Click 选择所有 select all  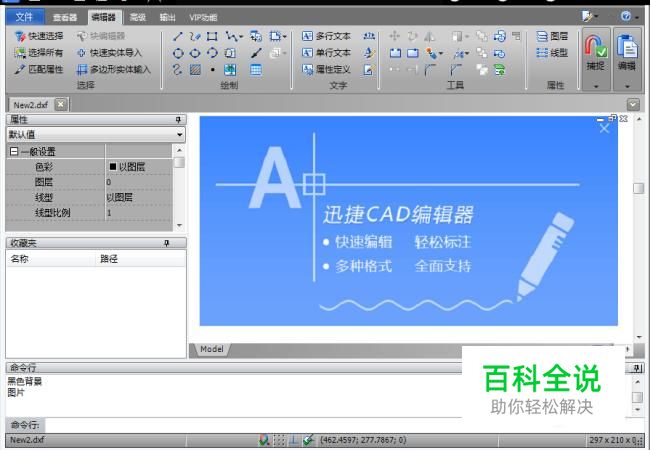tap(39, 53)
